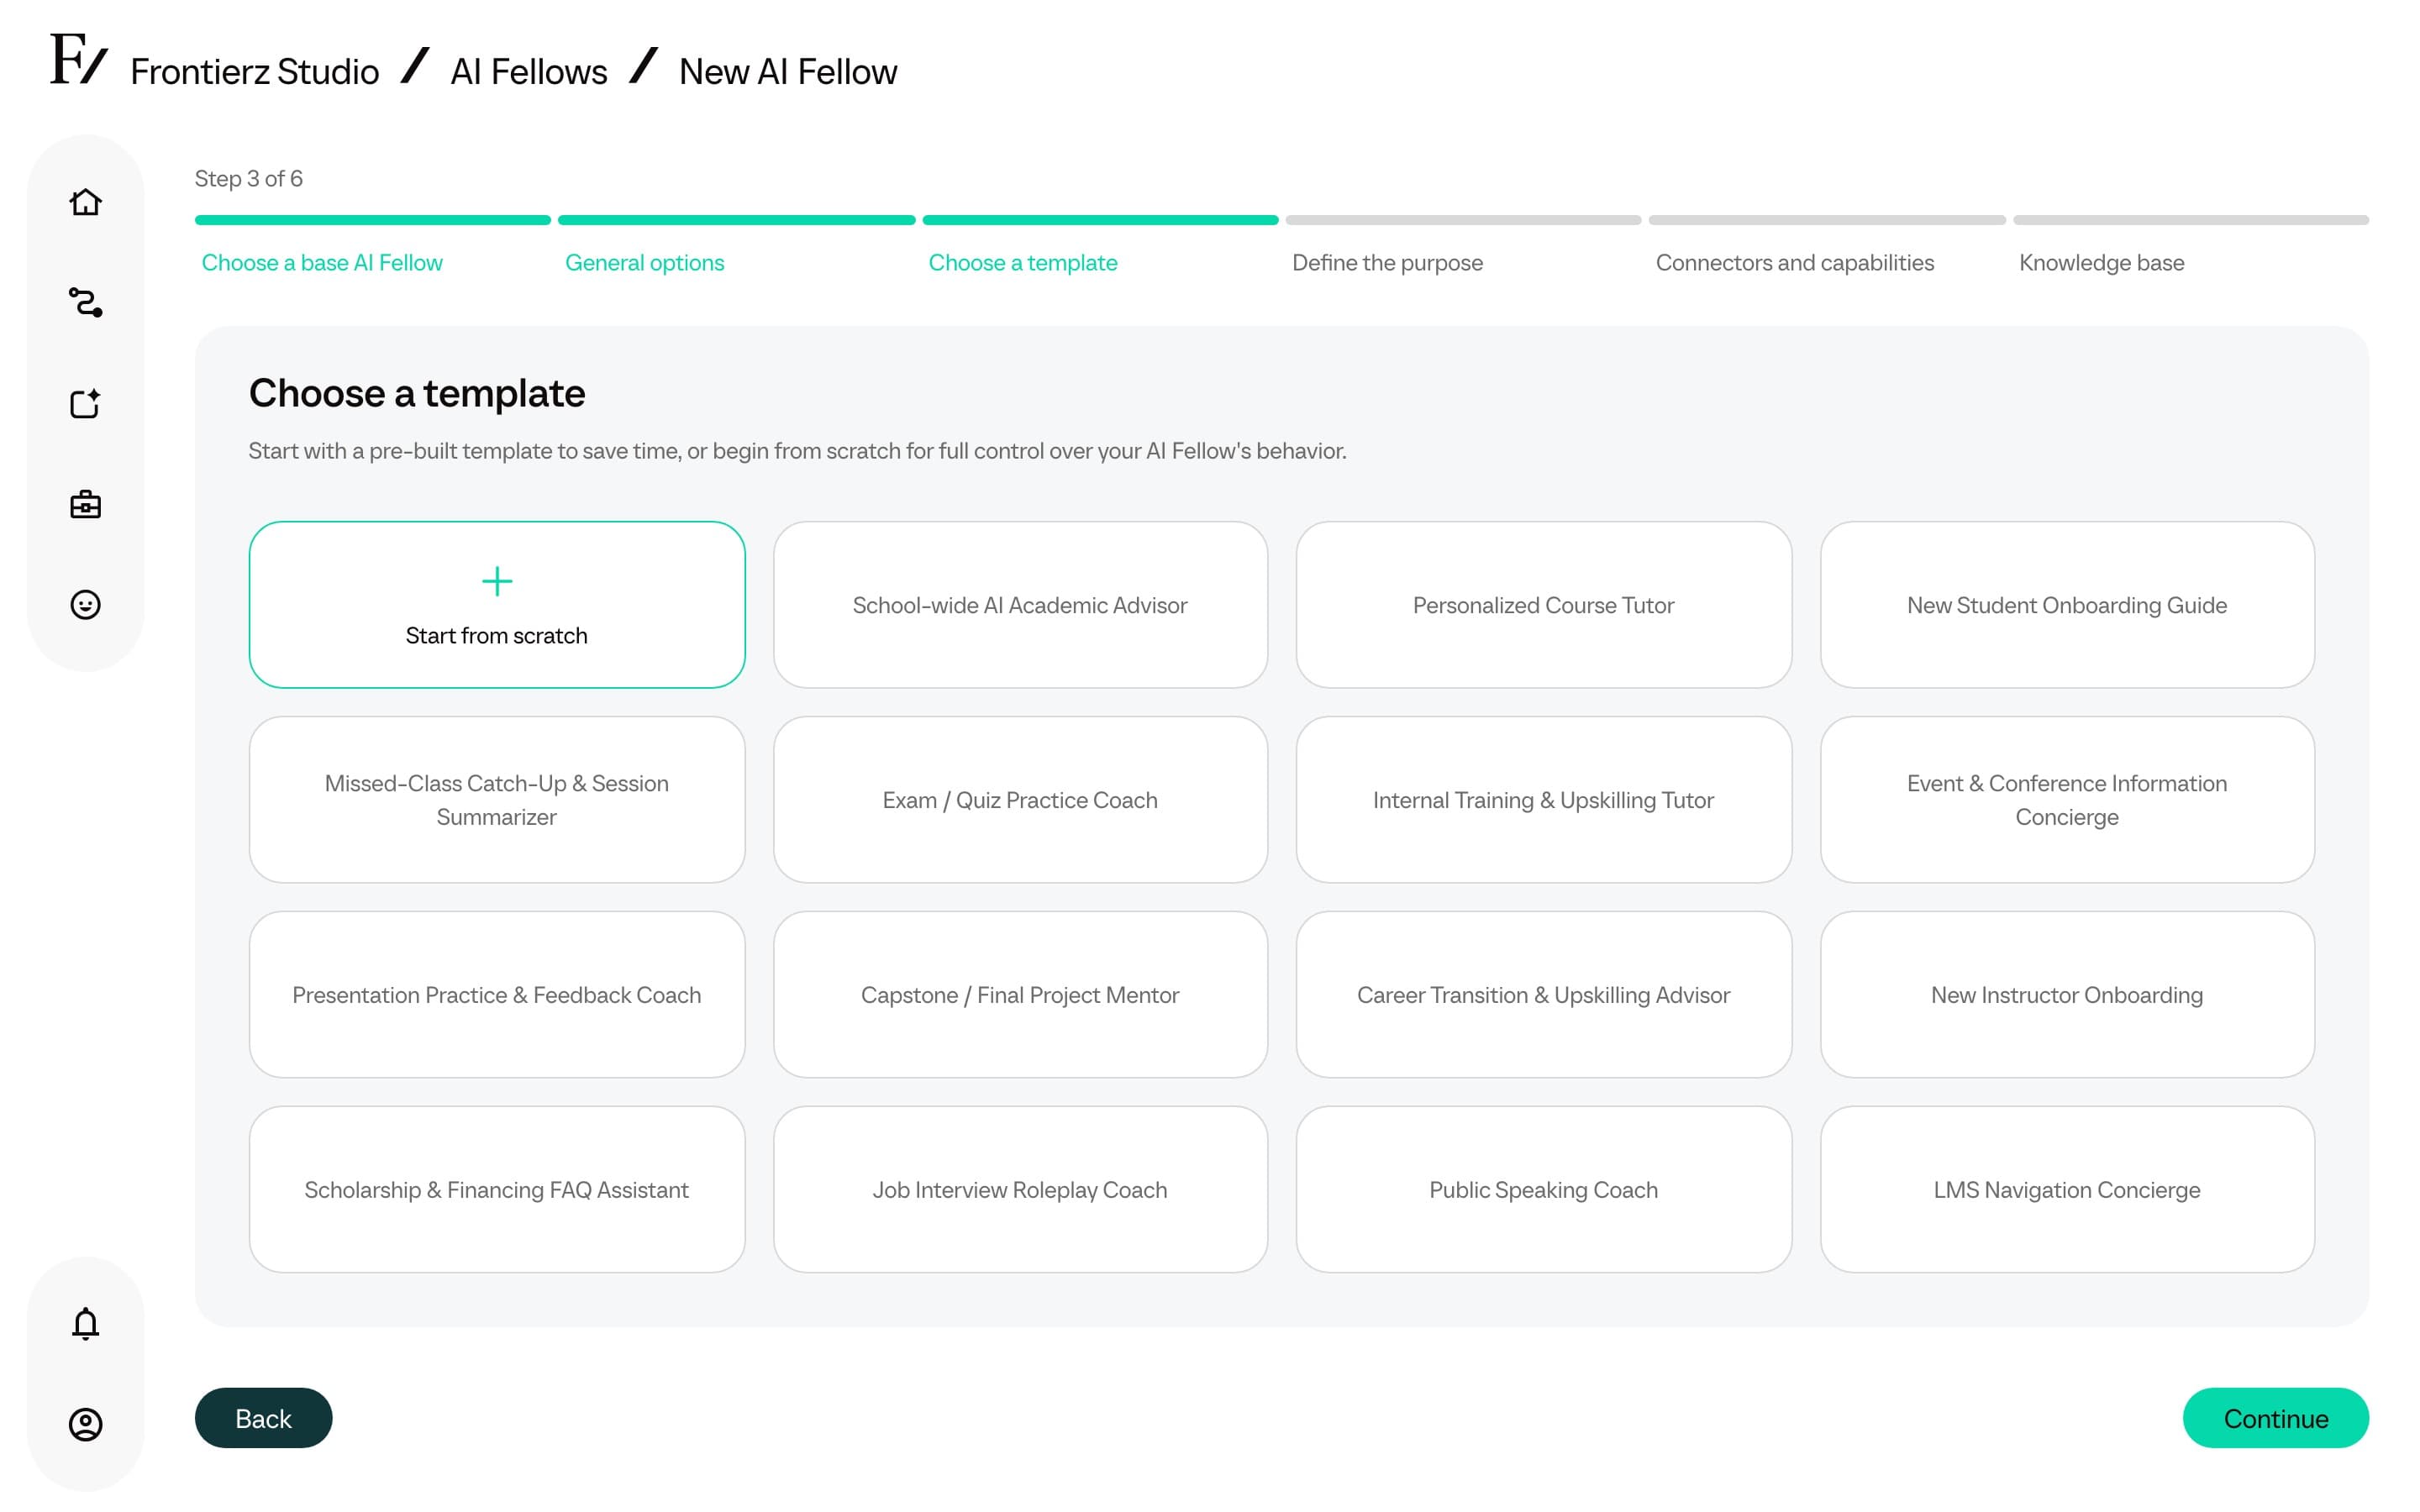The height and width of the screenshot is (1512, 2420).
Task: Jump to General options step
Action: [x=644, y=262]
